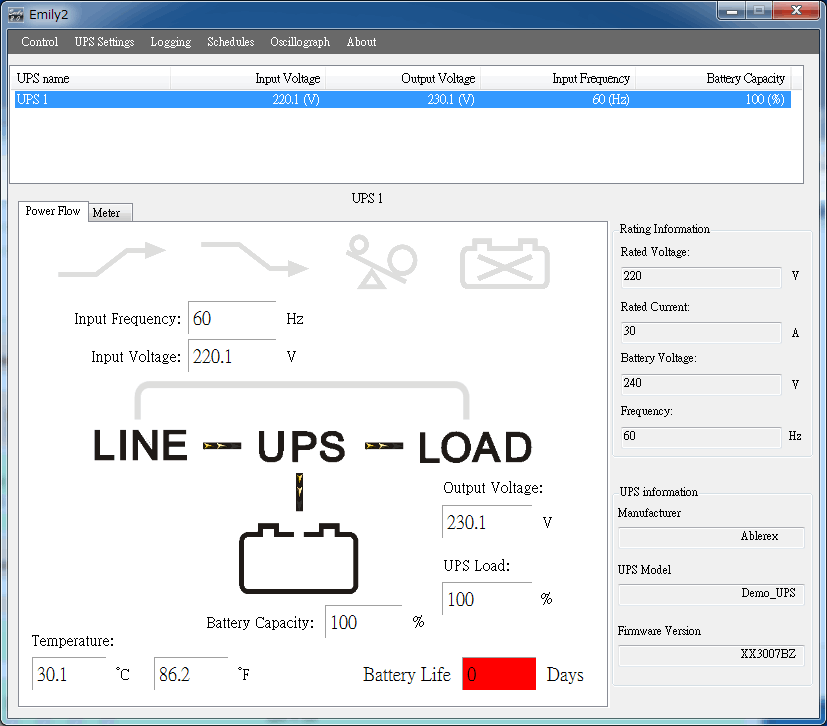Screen dimensions: 827x726
Task: Click the arrow between LINE and UPS
Action: click(222, 446)
